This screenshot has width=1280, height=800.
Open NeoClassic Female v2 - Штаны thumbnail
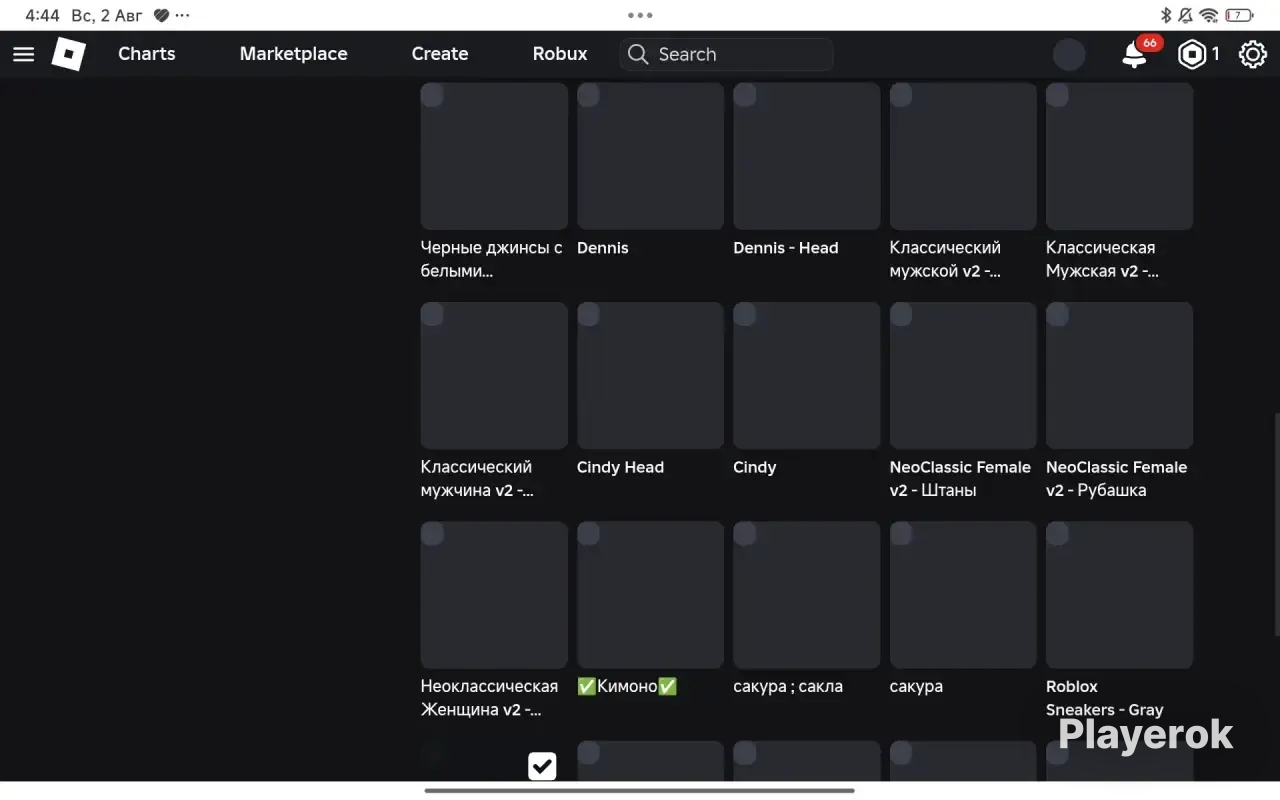[x=963, y=376]
